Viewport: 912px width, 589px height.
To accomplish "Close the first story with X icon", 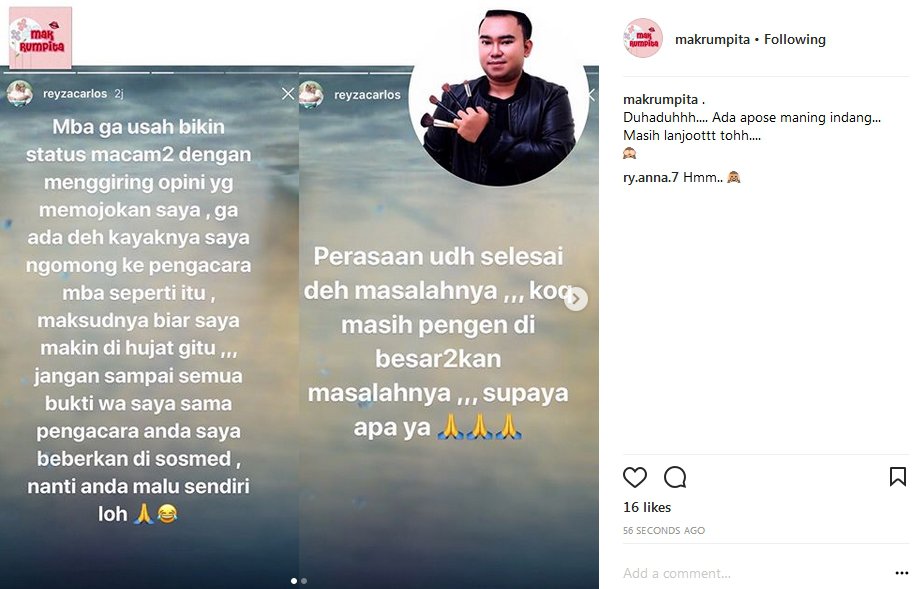I will point(288,94).
